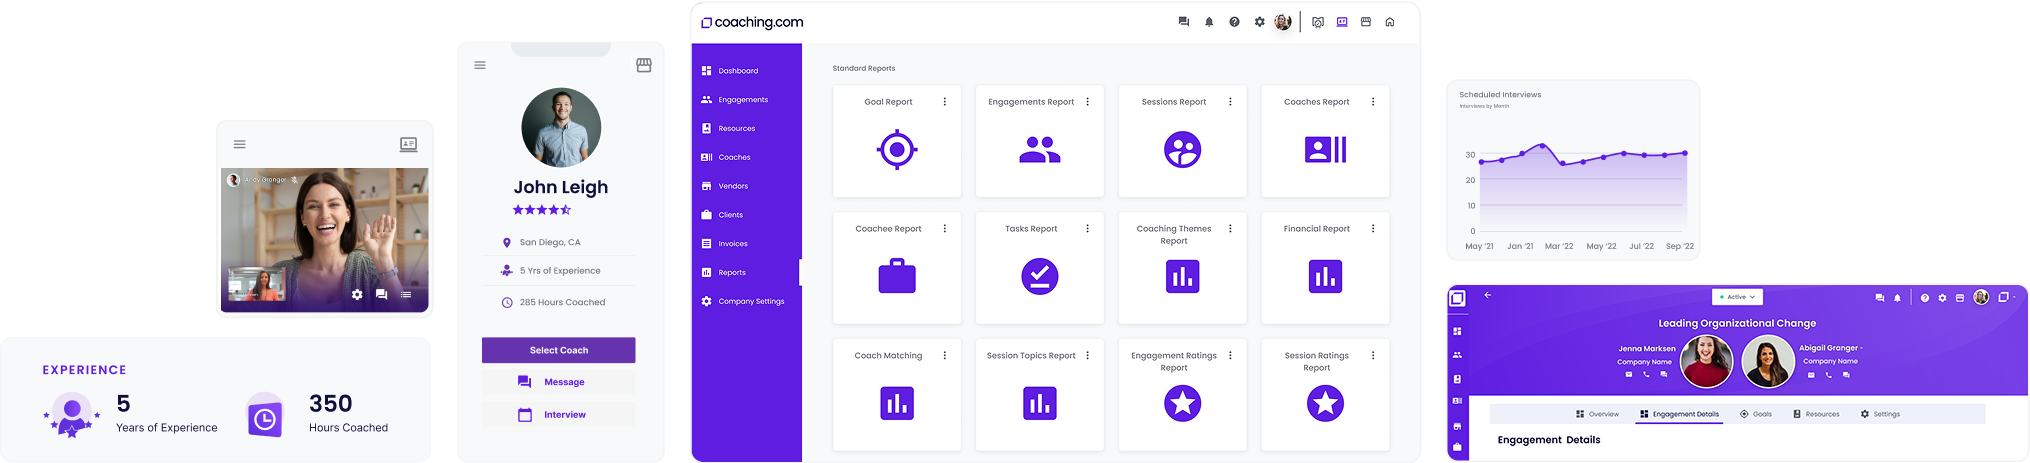Screen dimensions: 2030x463
Task: Open Coaching Themes Report chart icon
Action: (x=1183, y=276)
